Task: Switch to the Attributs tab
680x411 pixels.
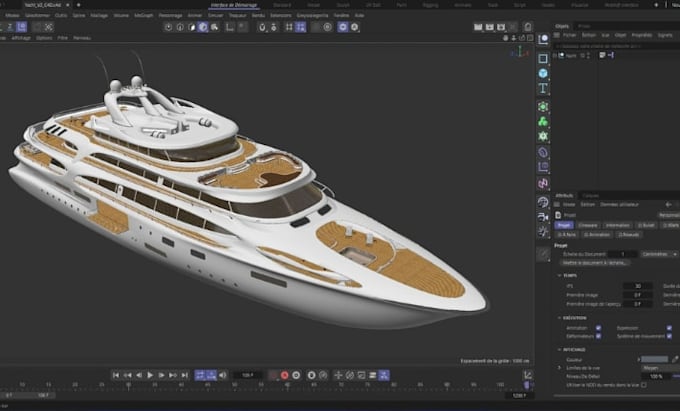Action: [x=564, y=196]
